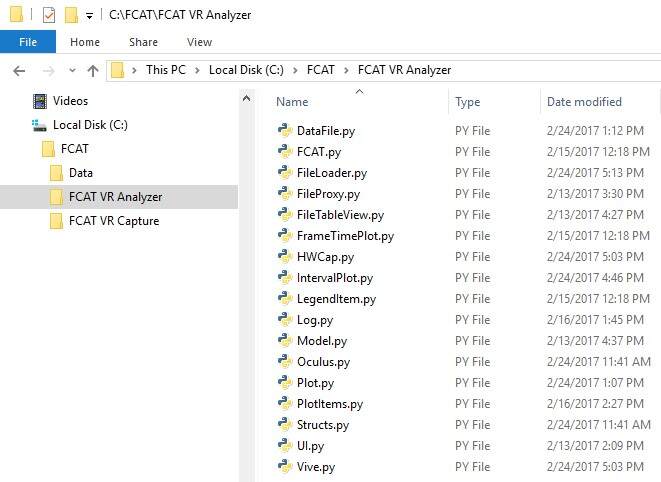Switch to the View ribbon tab
Viewport: 661px width, 482px height.
(199, 42)
